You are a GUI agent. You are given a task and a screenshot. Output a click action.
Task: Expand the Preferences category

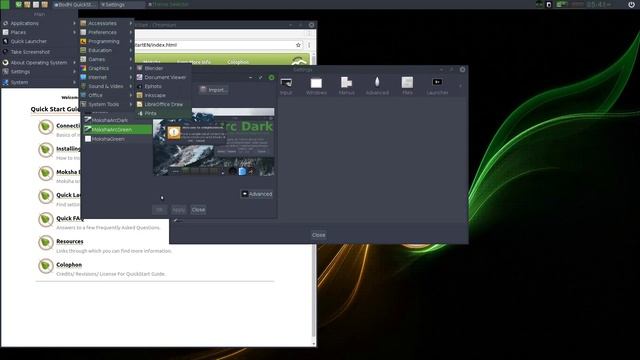[x=106, y=32]
